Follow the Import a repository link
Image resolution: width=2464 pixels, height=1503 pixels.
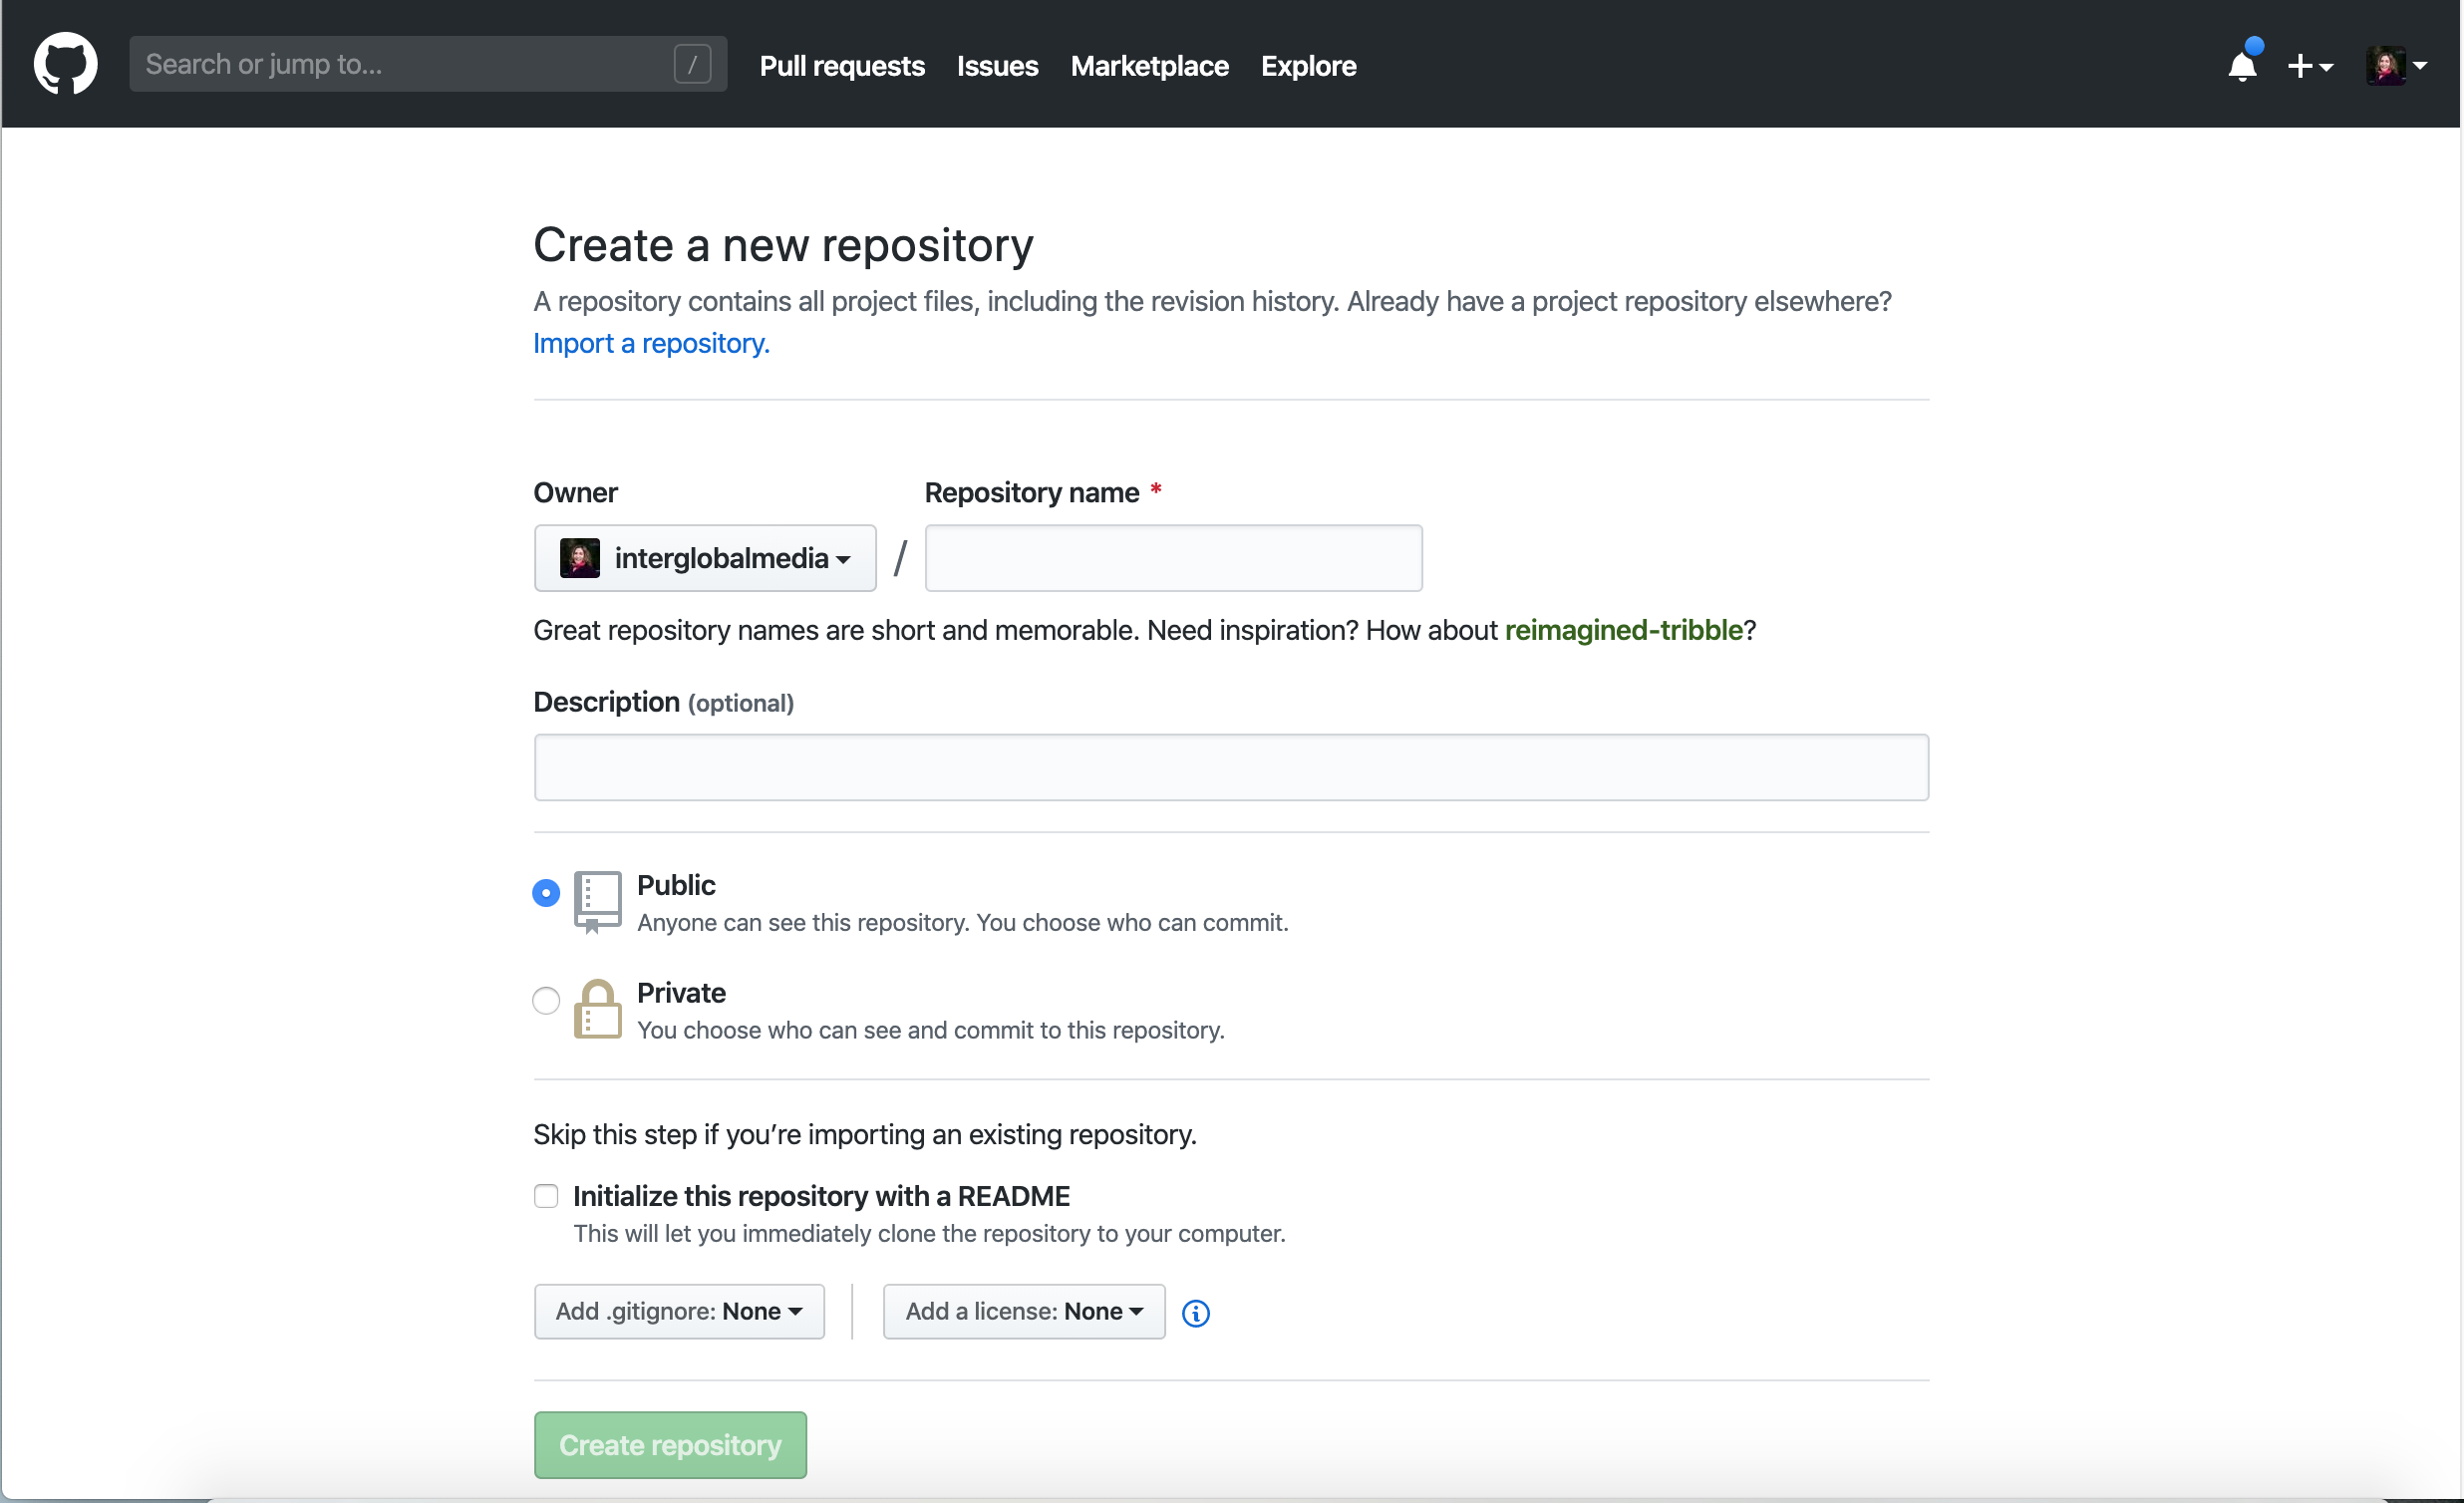[x=650, y=343]
